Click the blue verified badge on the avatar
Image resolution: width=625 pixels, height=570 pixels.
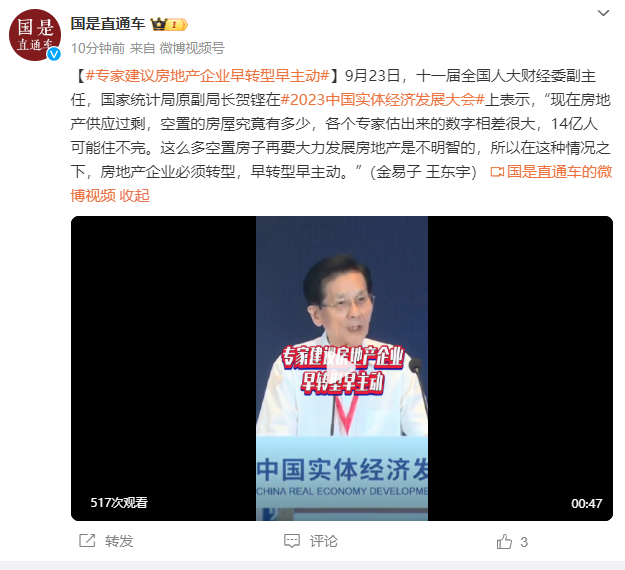(x=54, y=54)
